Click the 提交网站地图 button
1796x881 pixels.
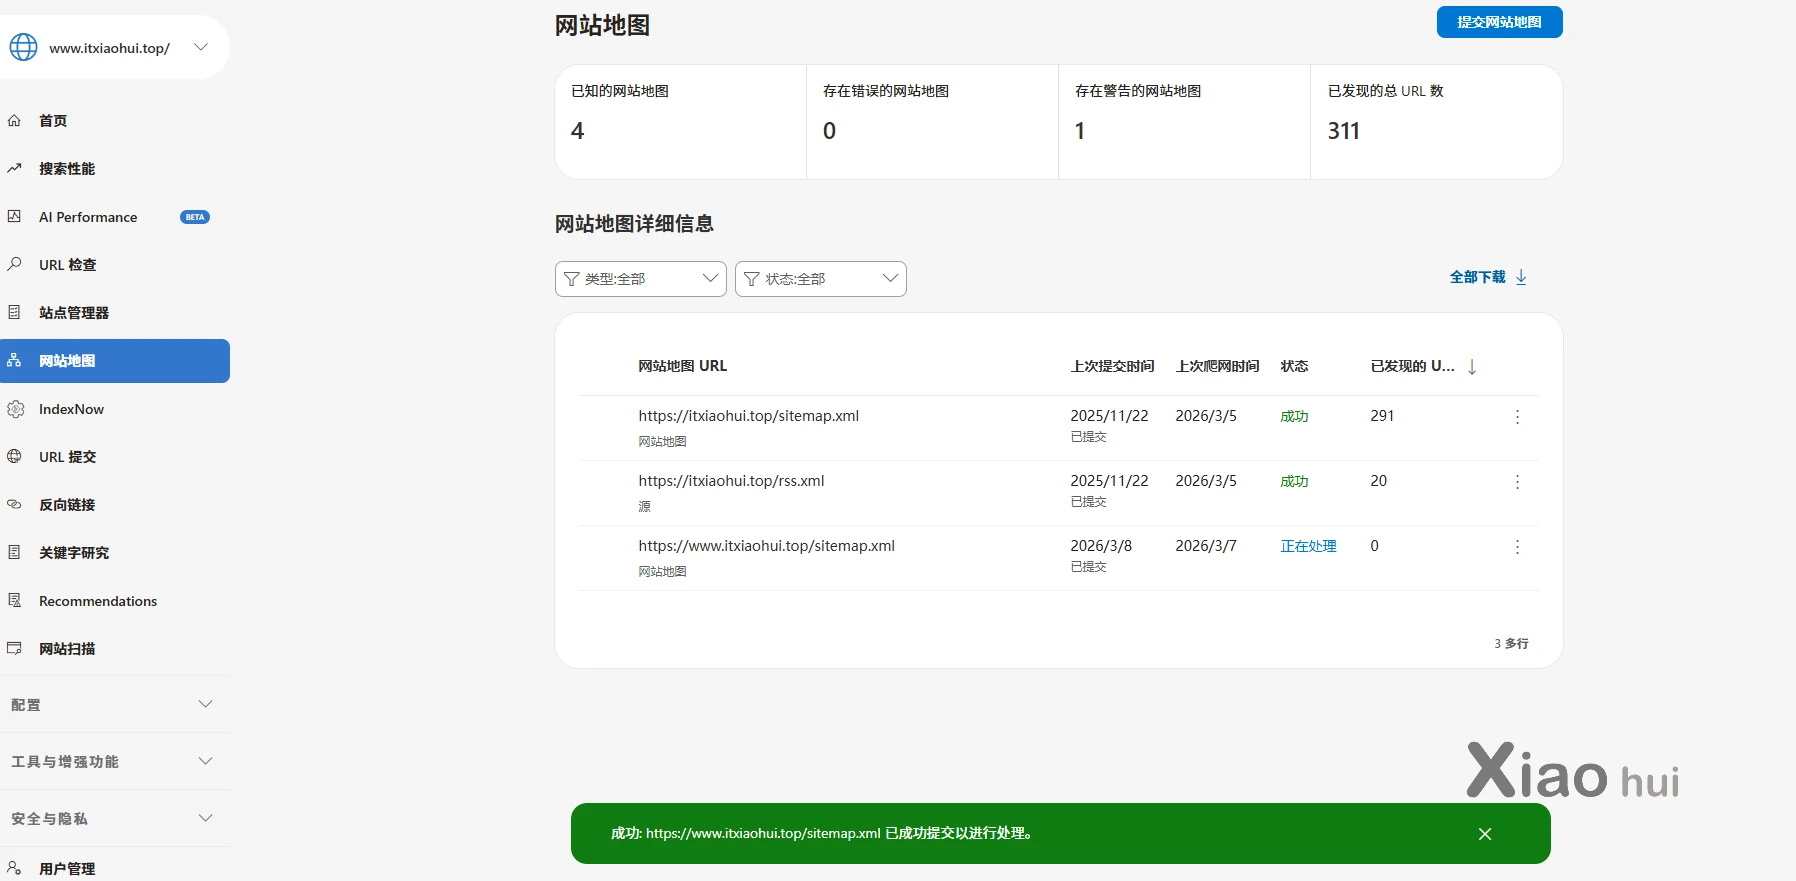pyautogui.click(x=1499, y=22)
